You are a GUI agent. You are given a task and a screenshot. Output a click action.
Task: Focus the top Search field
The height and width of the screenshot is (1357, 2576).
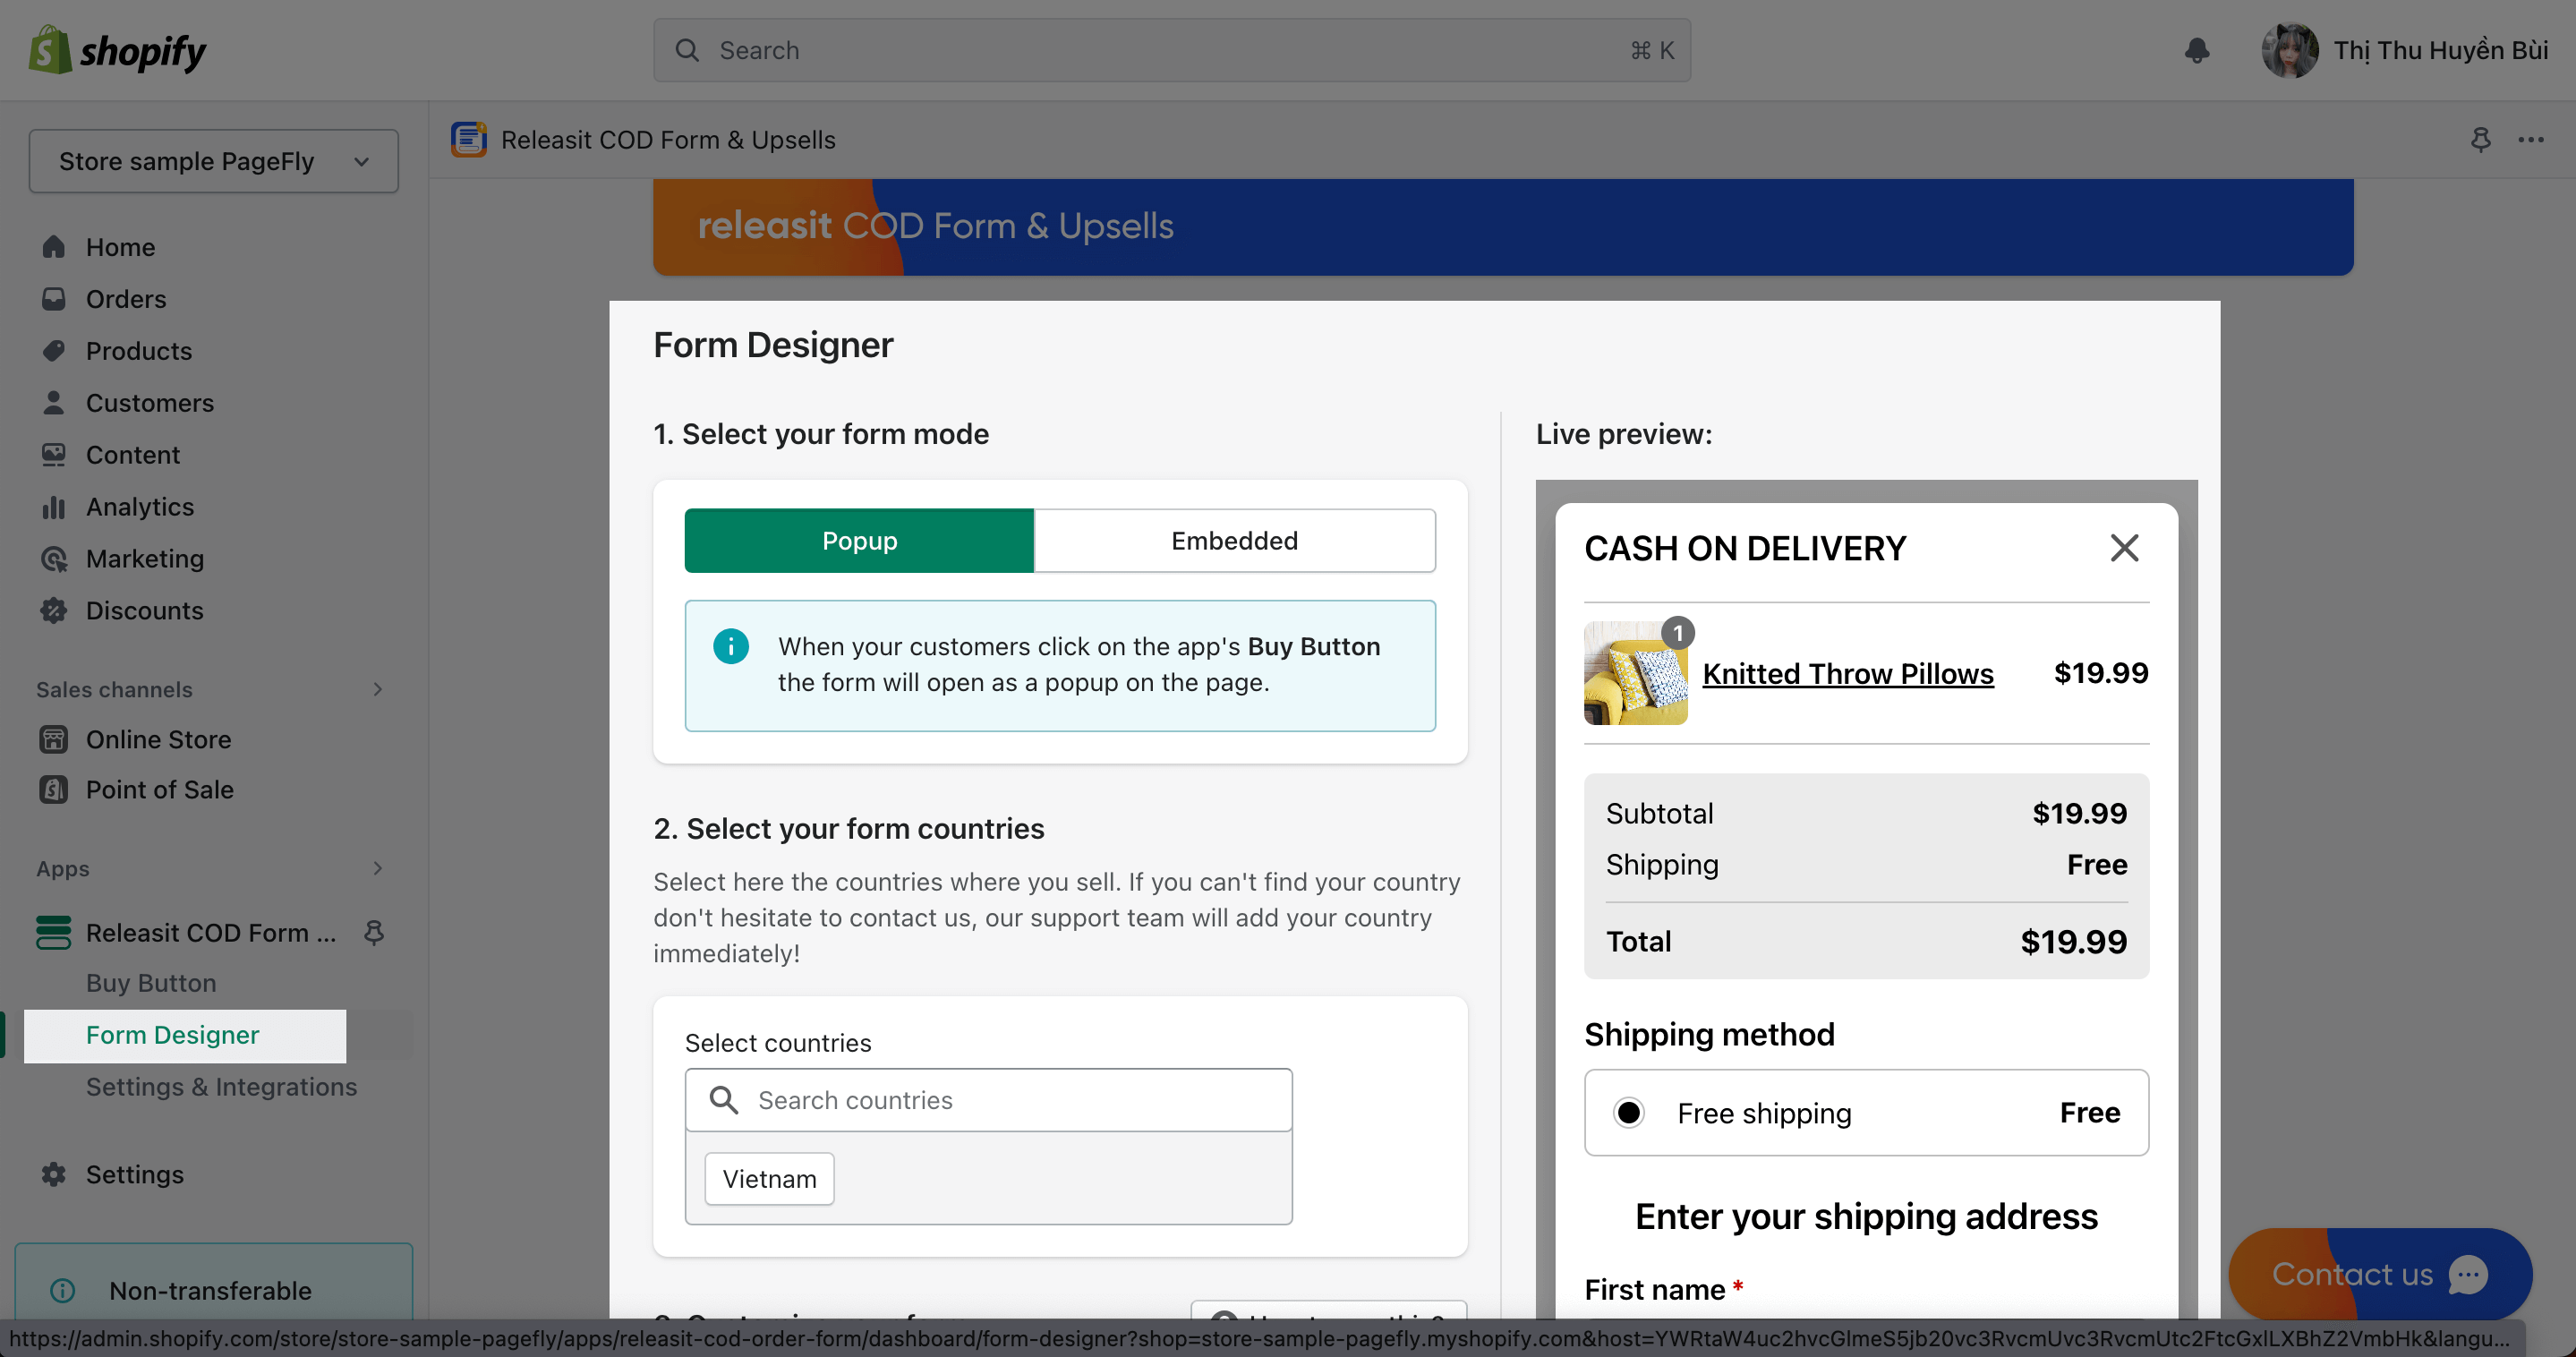point(1172,50)
